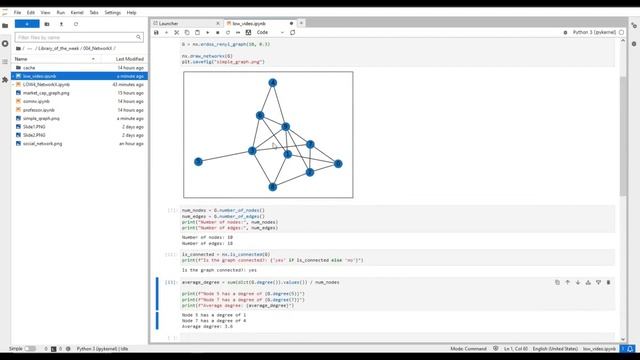Viewport: 640px width, 360px height.
Task: Move the active cell down
Action: (x=578, y=282)
